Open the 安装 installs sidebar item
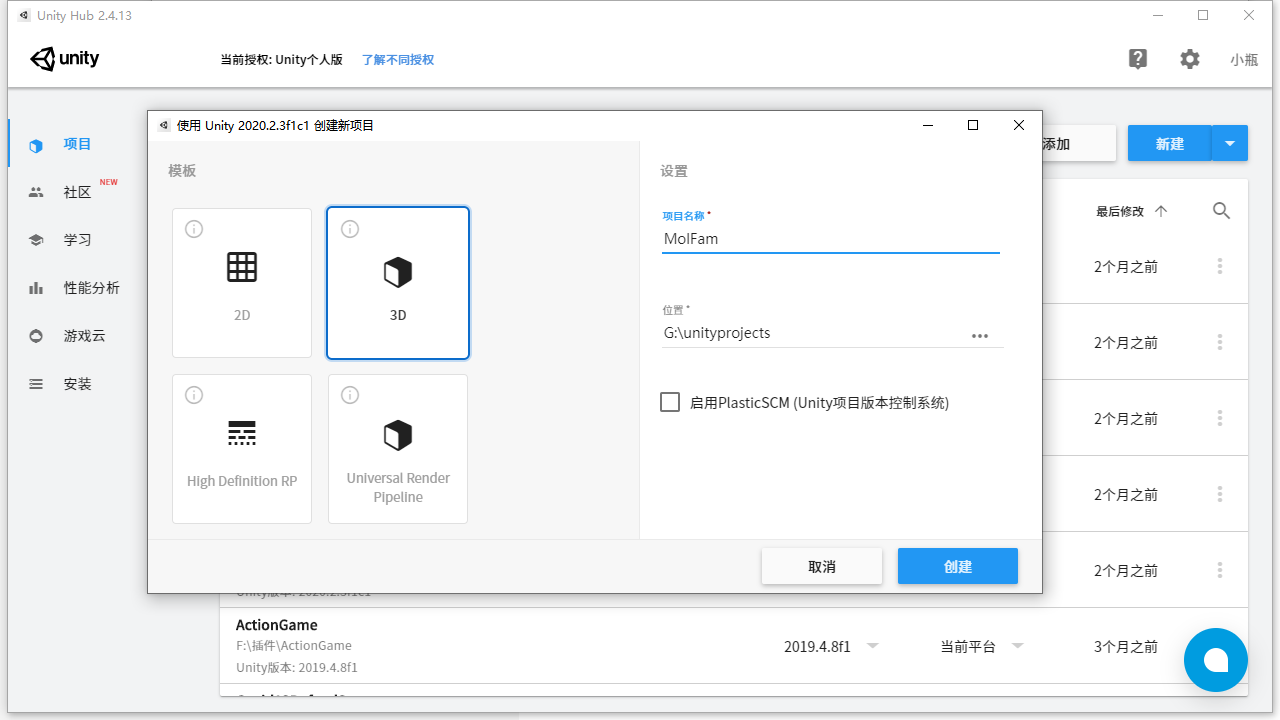Screen dimensions: 1280x720 point(75,384)
